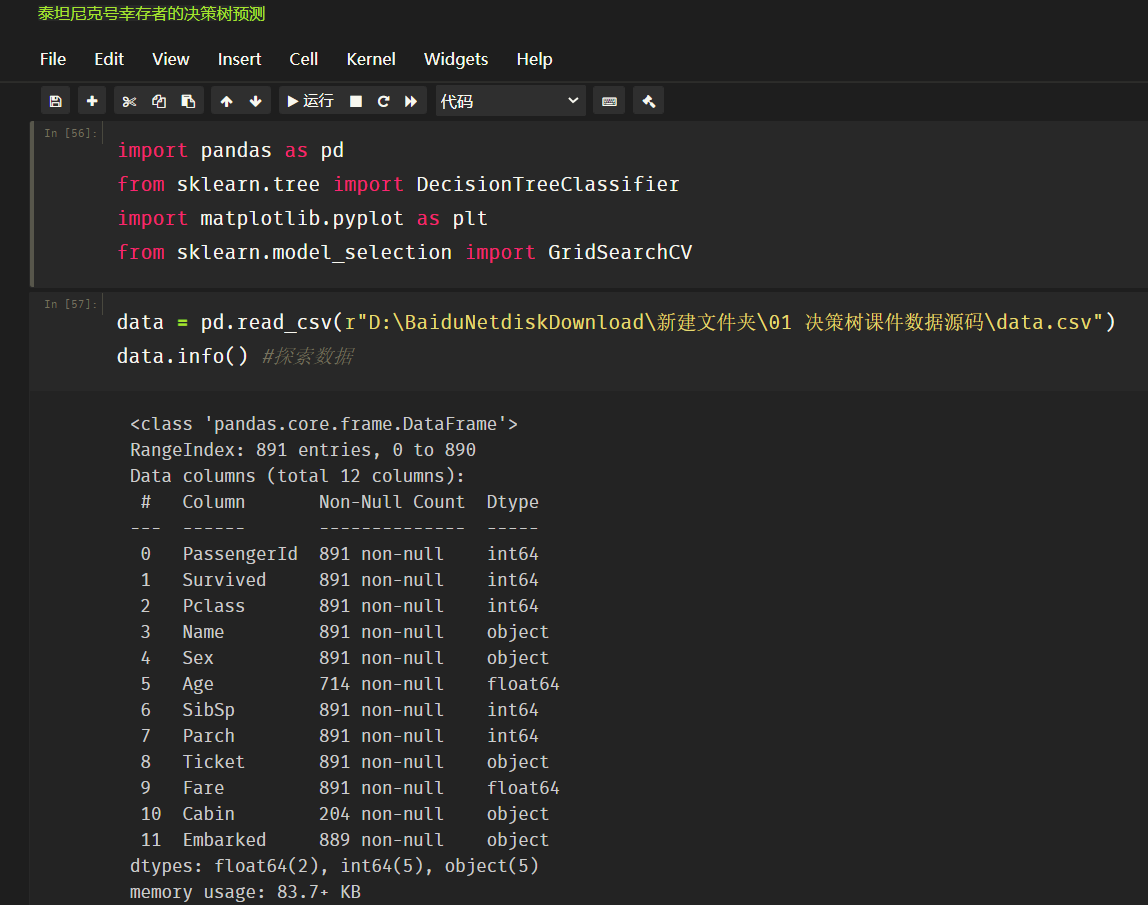
Task: Move the selected cell down
Action: (255, 100)
